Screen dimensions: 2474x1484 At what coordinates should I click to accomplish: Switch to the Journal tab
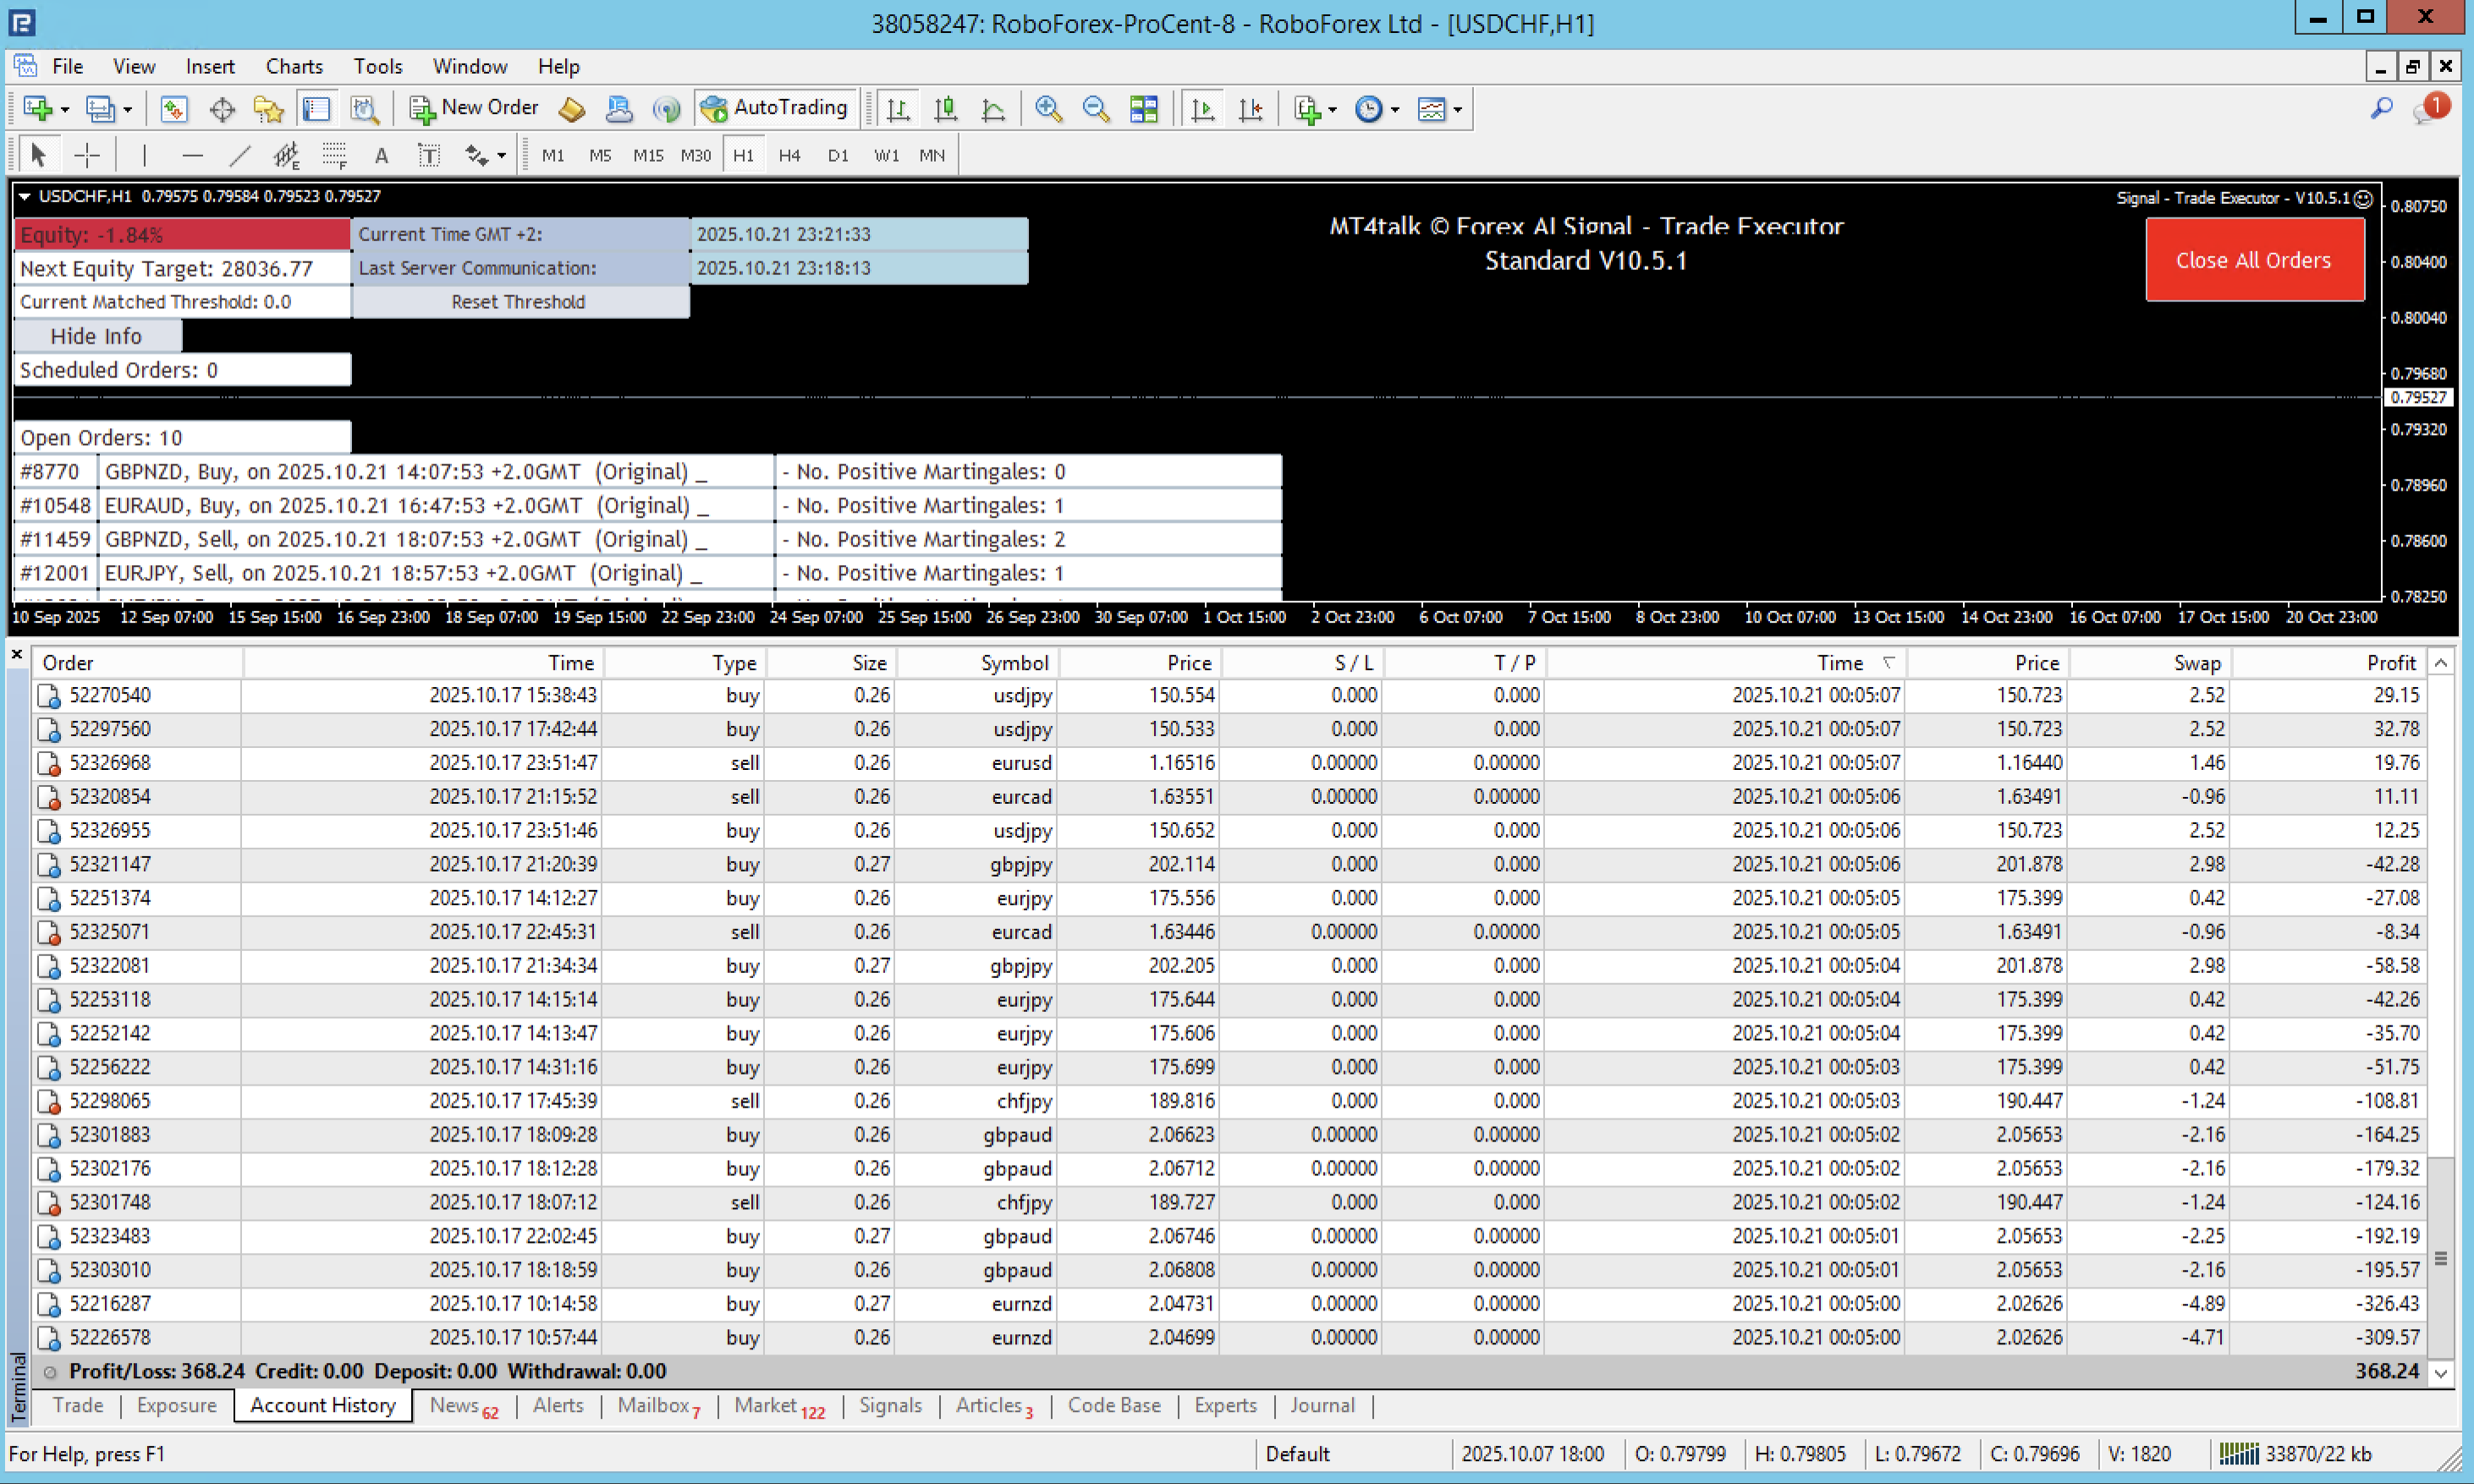point(1321,1405)
